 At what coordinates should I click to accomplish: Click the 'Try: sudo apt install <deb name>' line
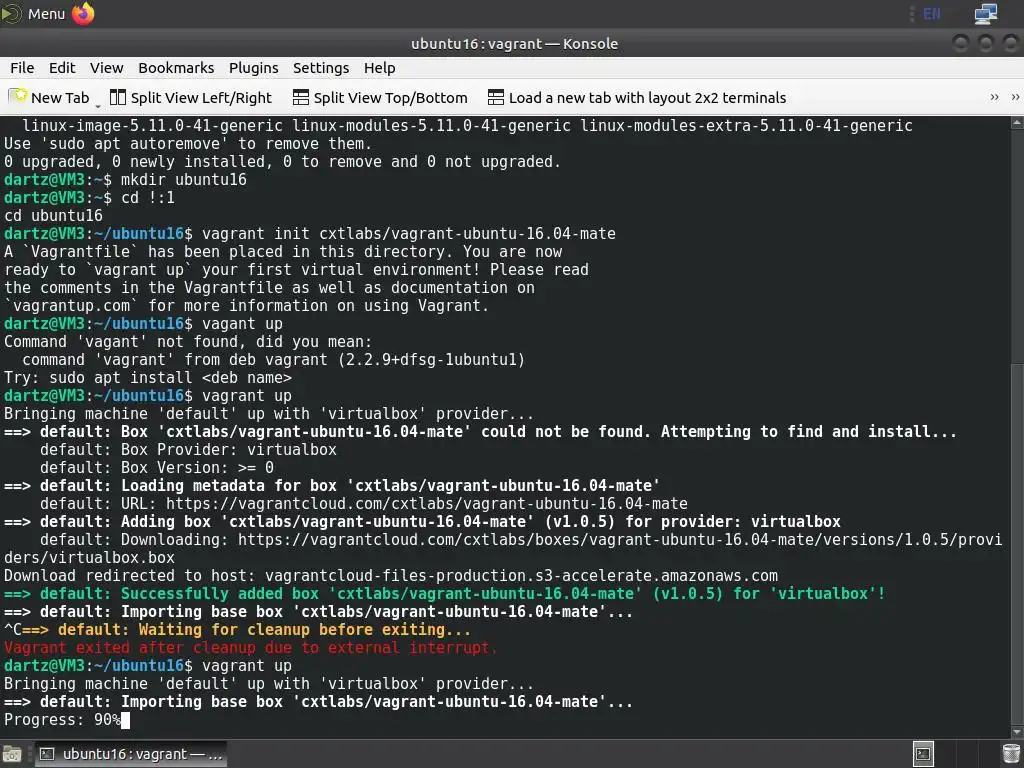pos(148,377)
